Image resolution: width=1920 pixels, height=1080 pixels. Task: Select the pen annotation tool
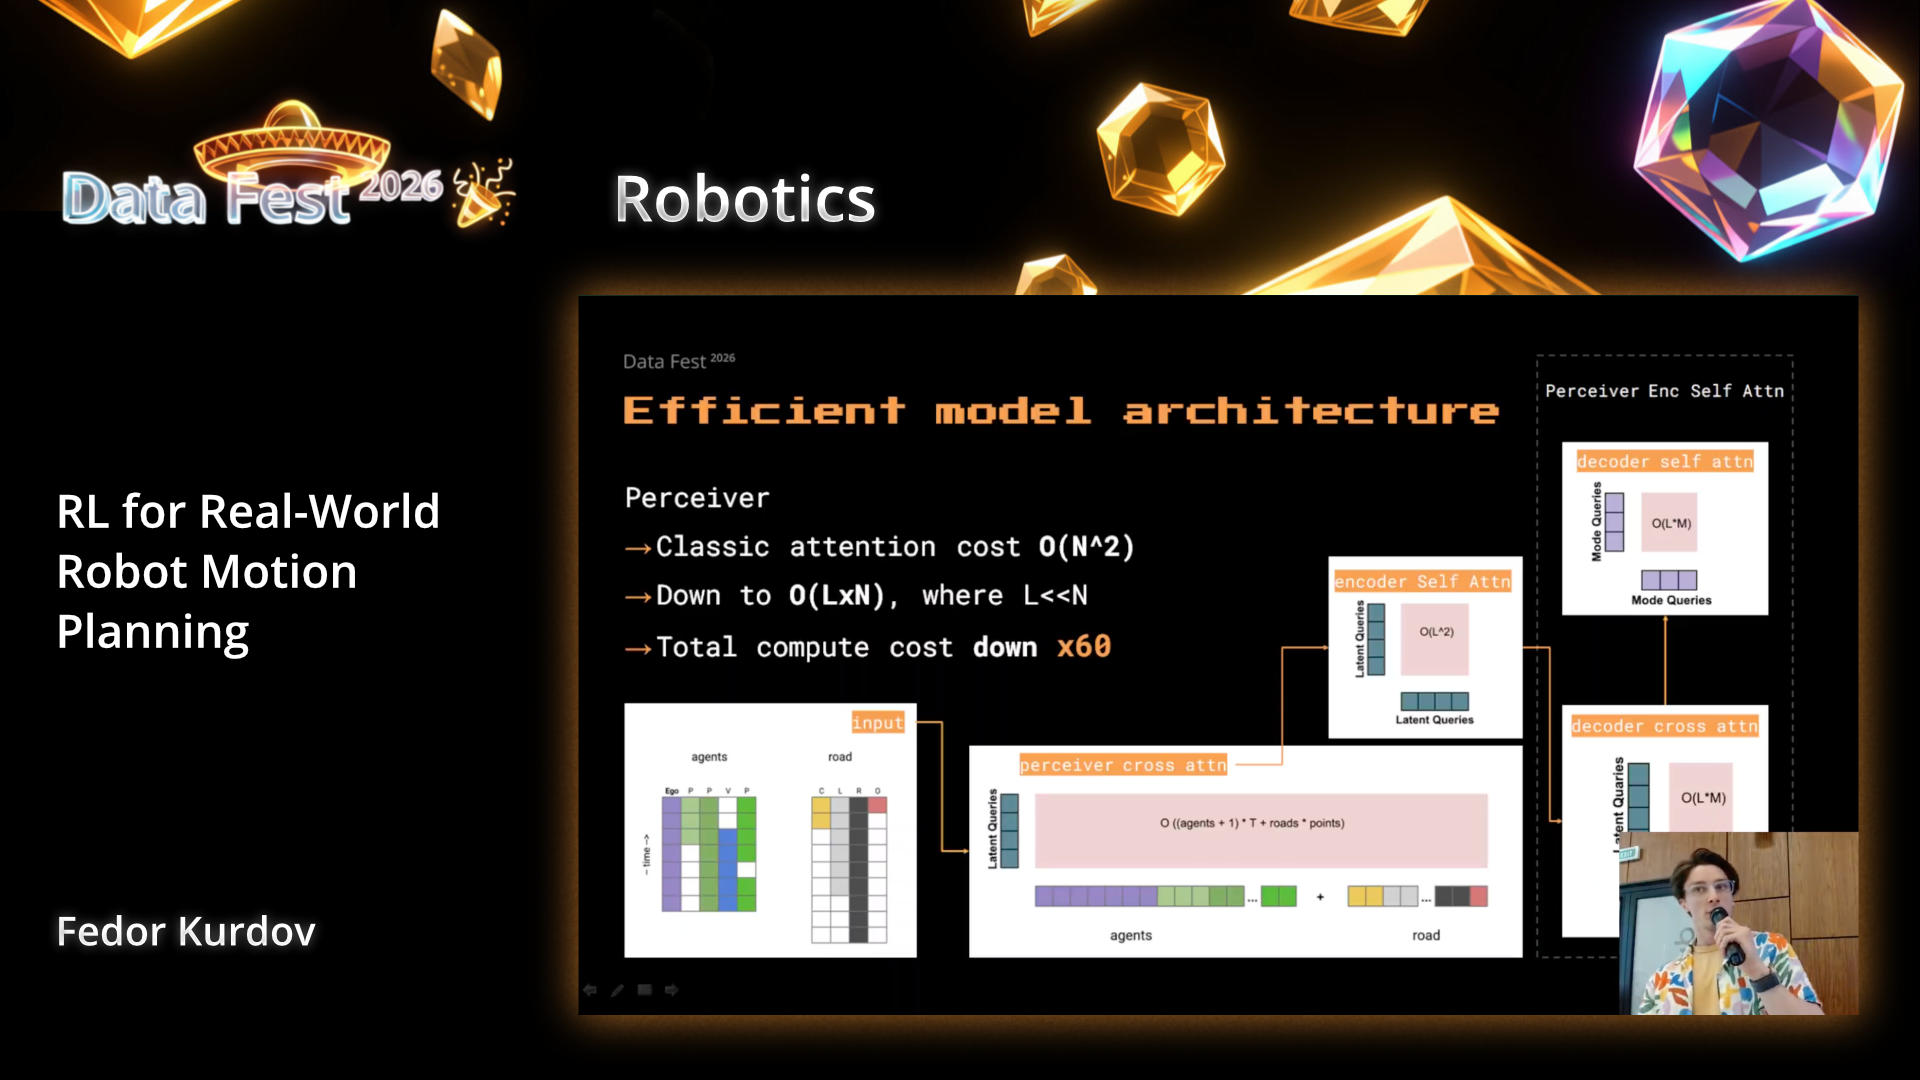click(x=617, y=990)
